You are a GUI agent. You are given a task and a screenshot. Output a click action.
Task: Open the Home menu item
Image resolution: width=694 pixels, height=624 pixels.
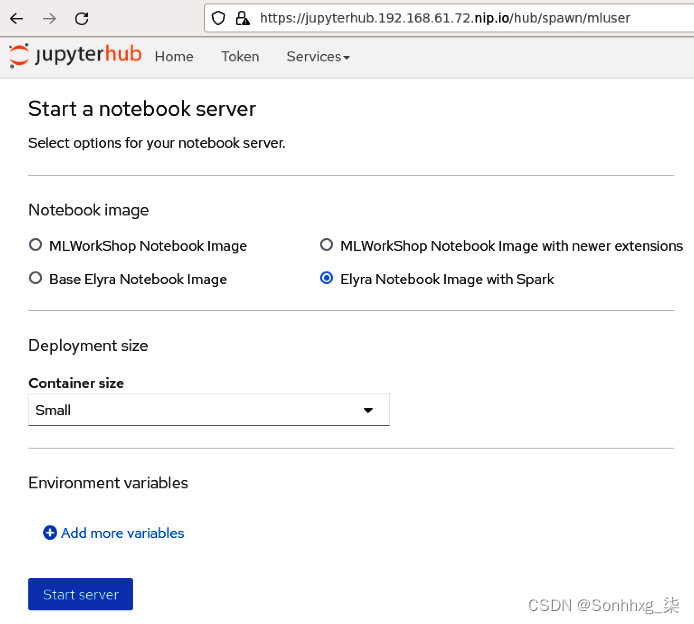tap(174, 57)
